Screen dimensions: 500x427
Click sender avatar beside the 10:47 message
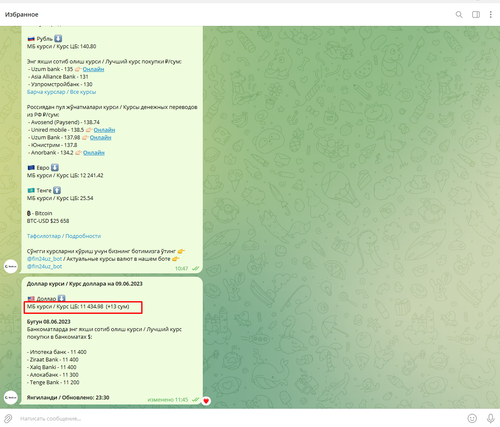(x=11, y=266)
